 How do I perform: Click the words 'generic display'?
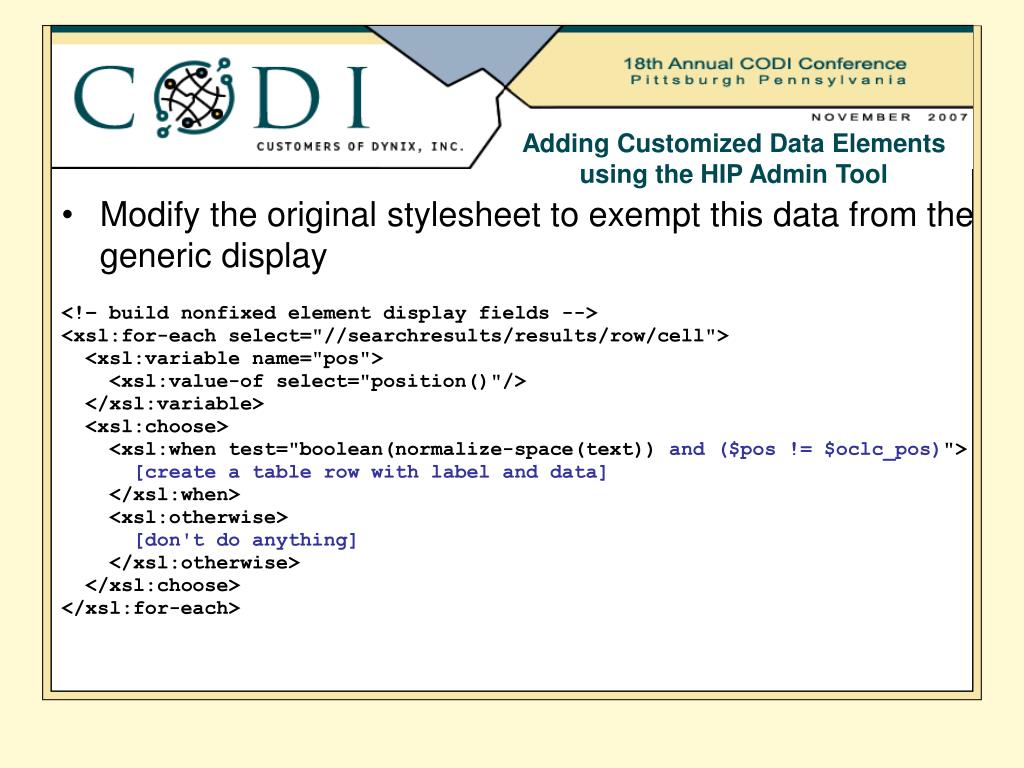213,257
